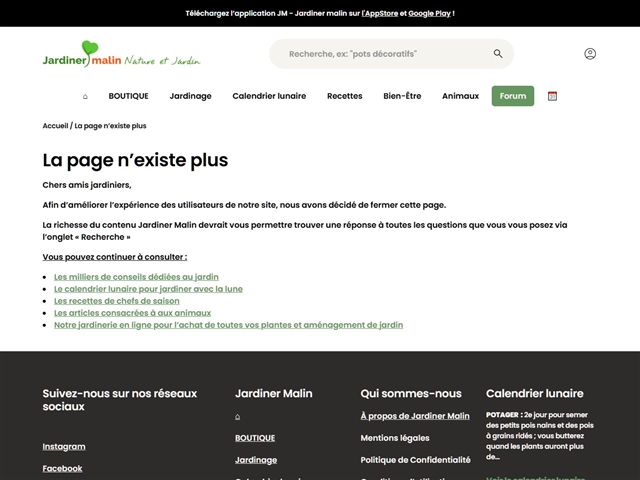Click the green Forum button
The image size is (640, 480).
[513, 96]
